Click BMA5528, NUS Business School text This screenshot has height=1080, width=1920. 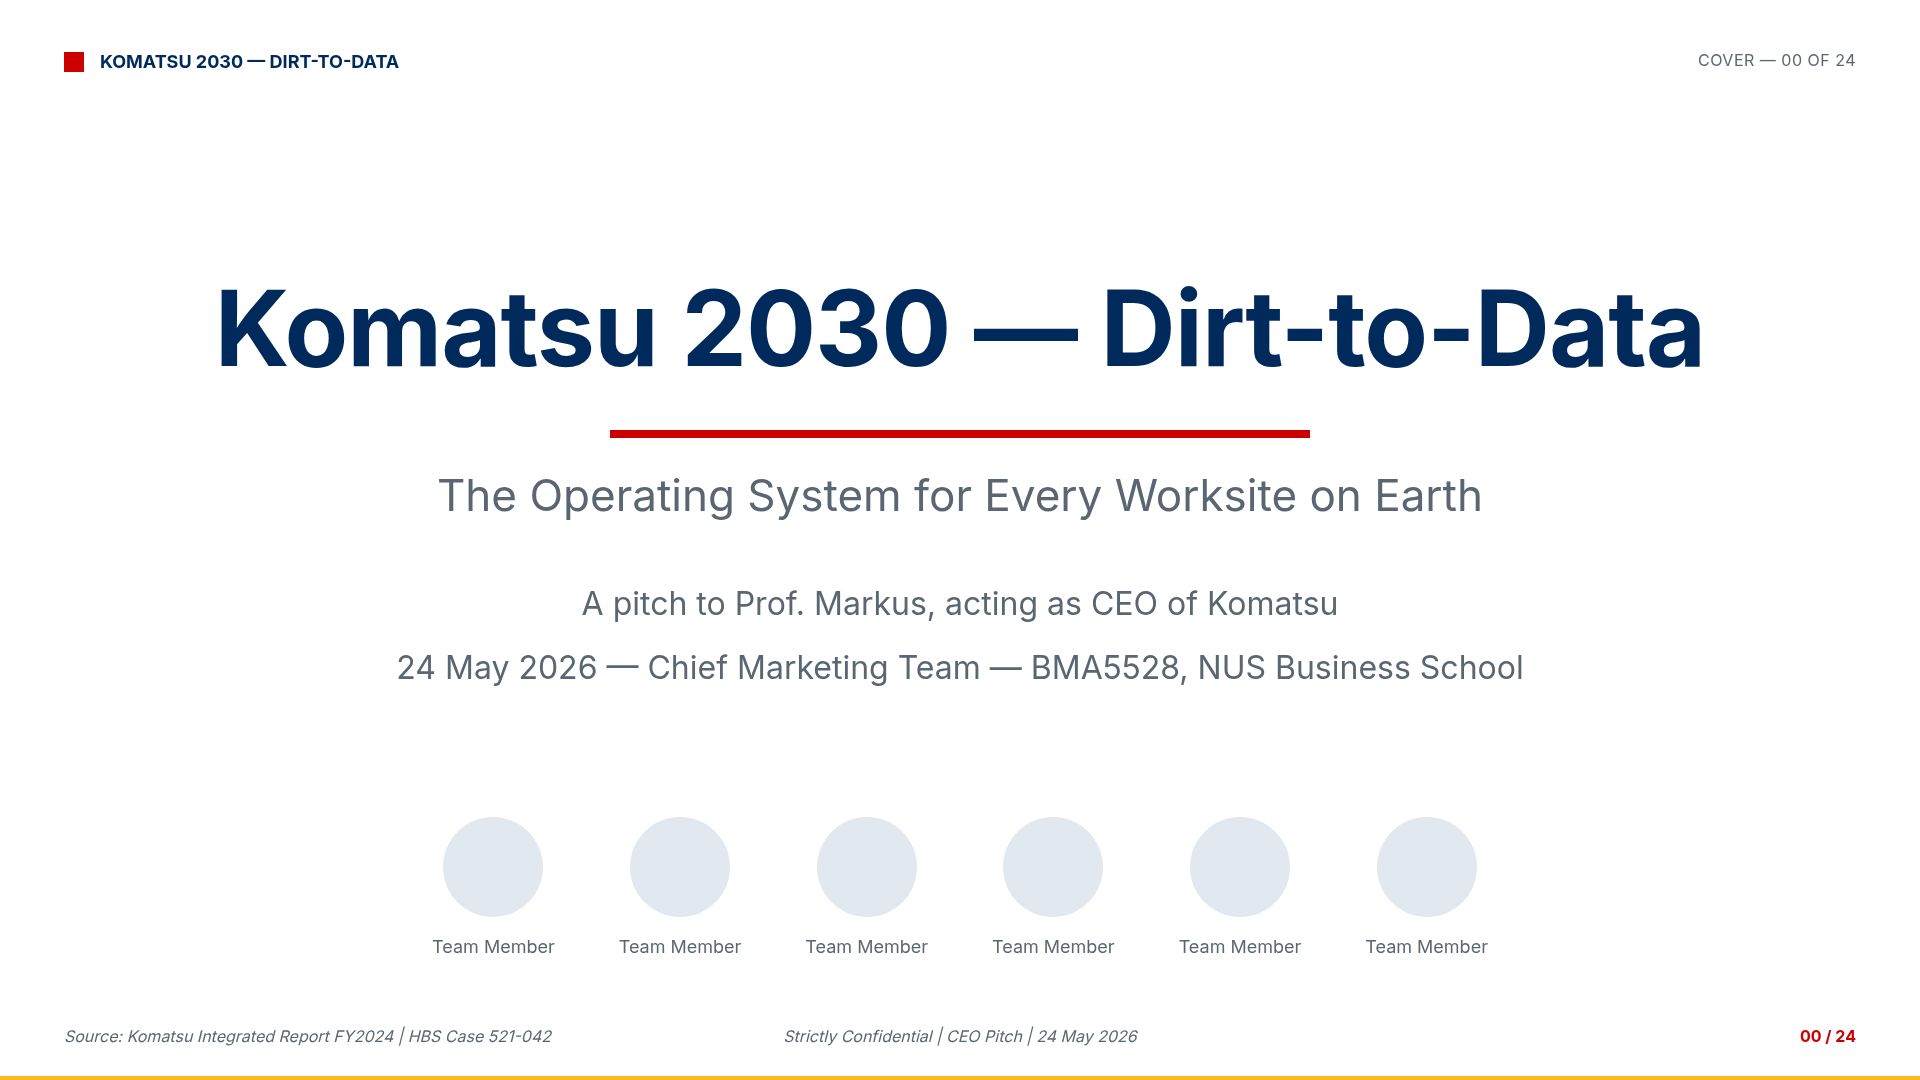click(x=1277, y=668)
